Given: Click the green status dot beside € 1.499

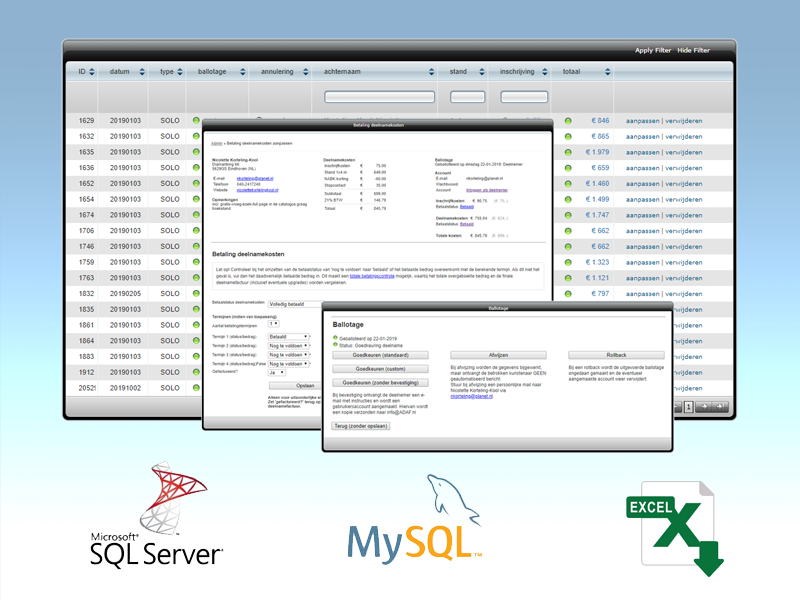Looking at the screenshot, I should tap(568, 199).
